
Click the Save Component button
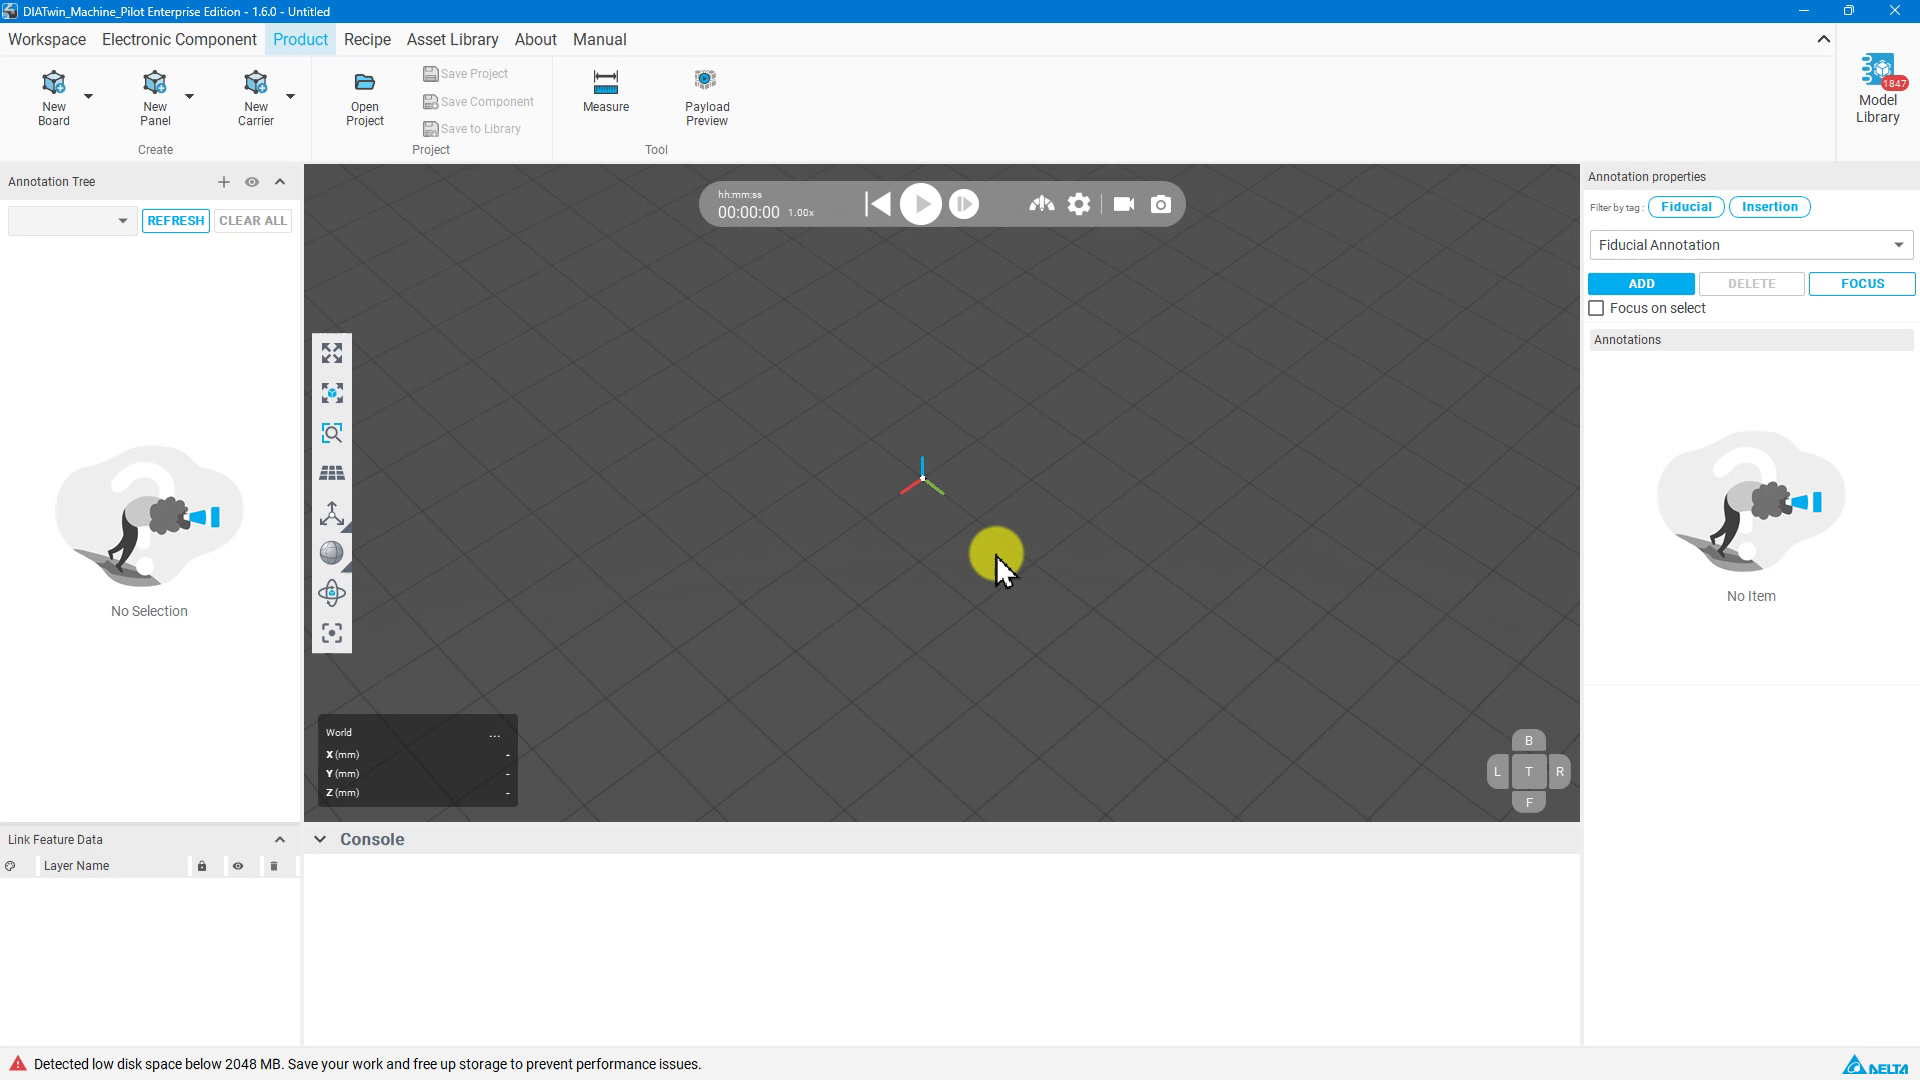(x=478, y=102)
